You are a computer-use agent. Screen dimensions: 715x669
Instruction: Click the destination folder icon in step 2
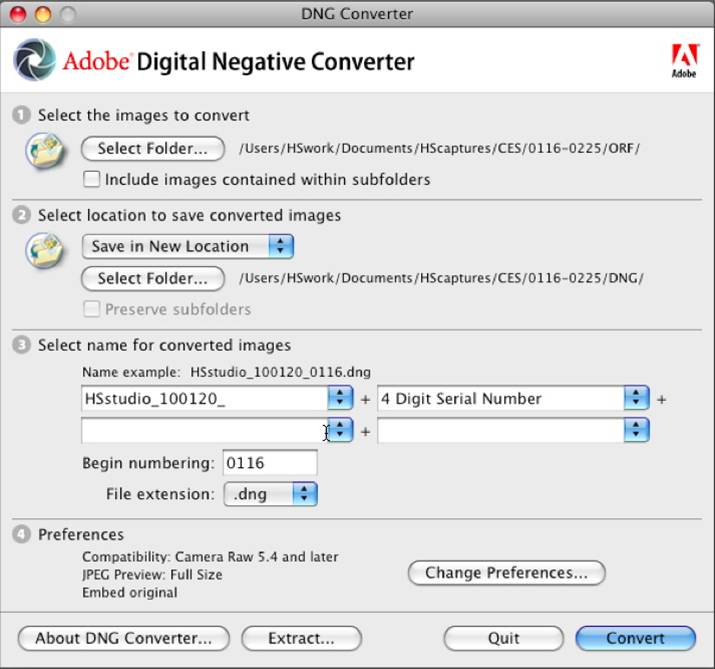(x=45, y=249)
